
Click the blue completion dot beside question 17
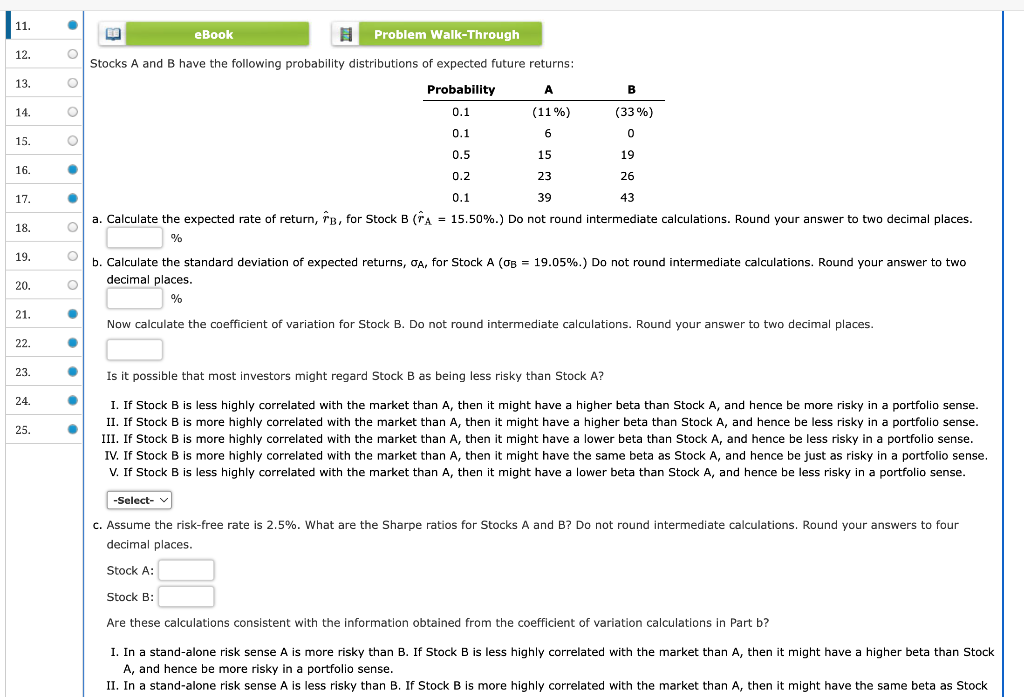(x=70, y=198)
